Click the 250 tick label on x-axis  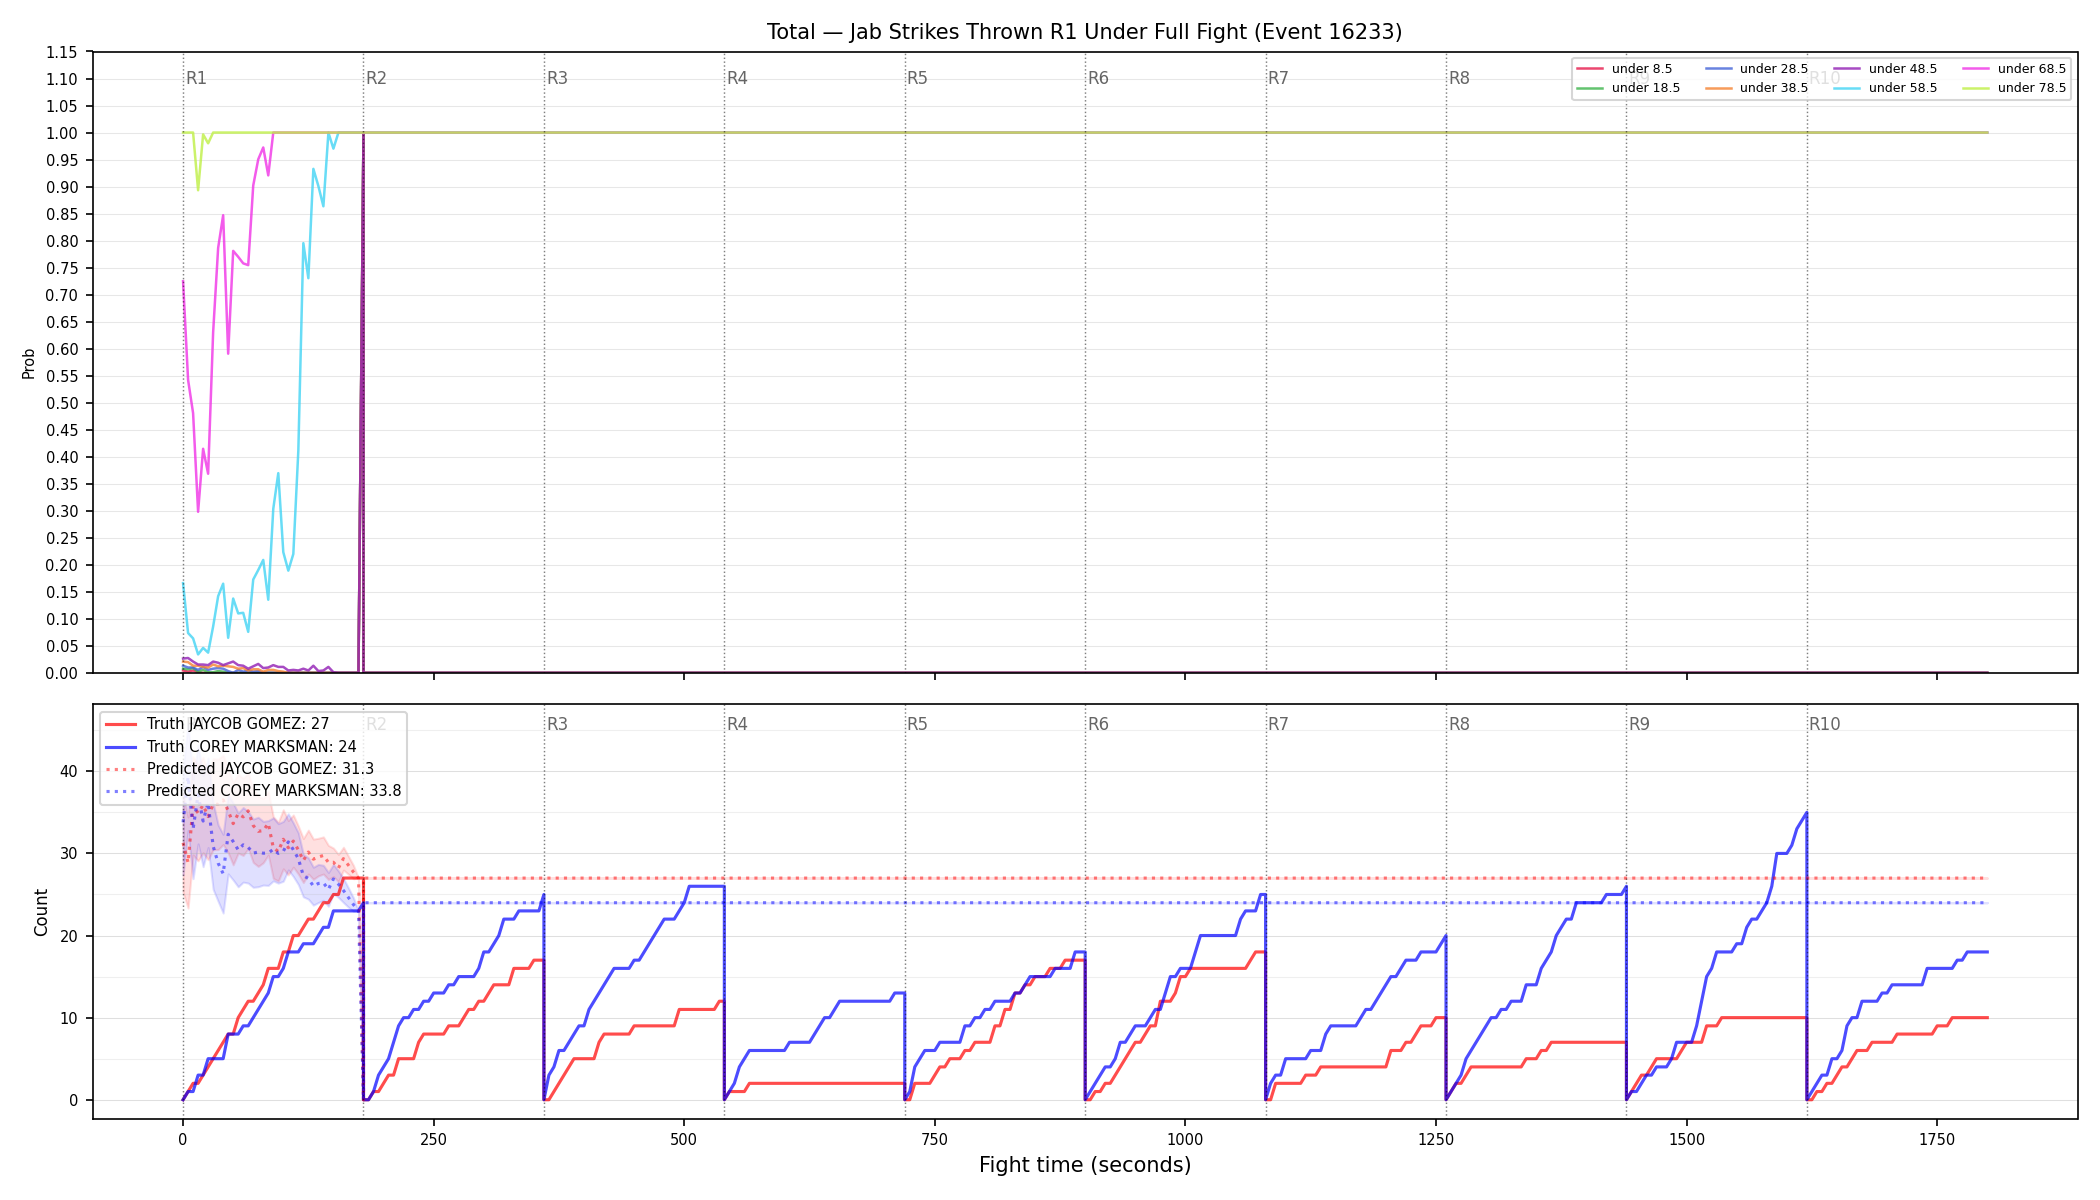[433, 1139]
